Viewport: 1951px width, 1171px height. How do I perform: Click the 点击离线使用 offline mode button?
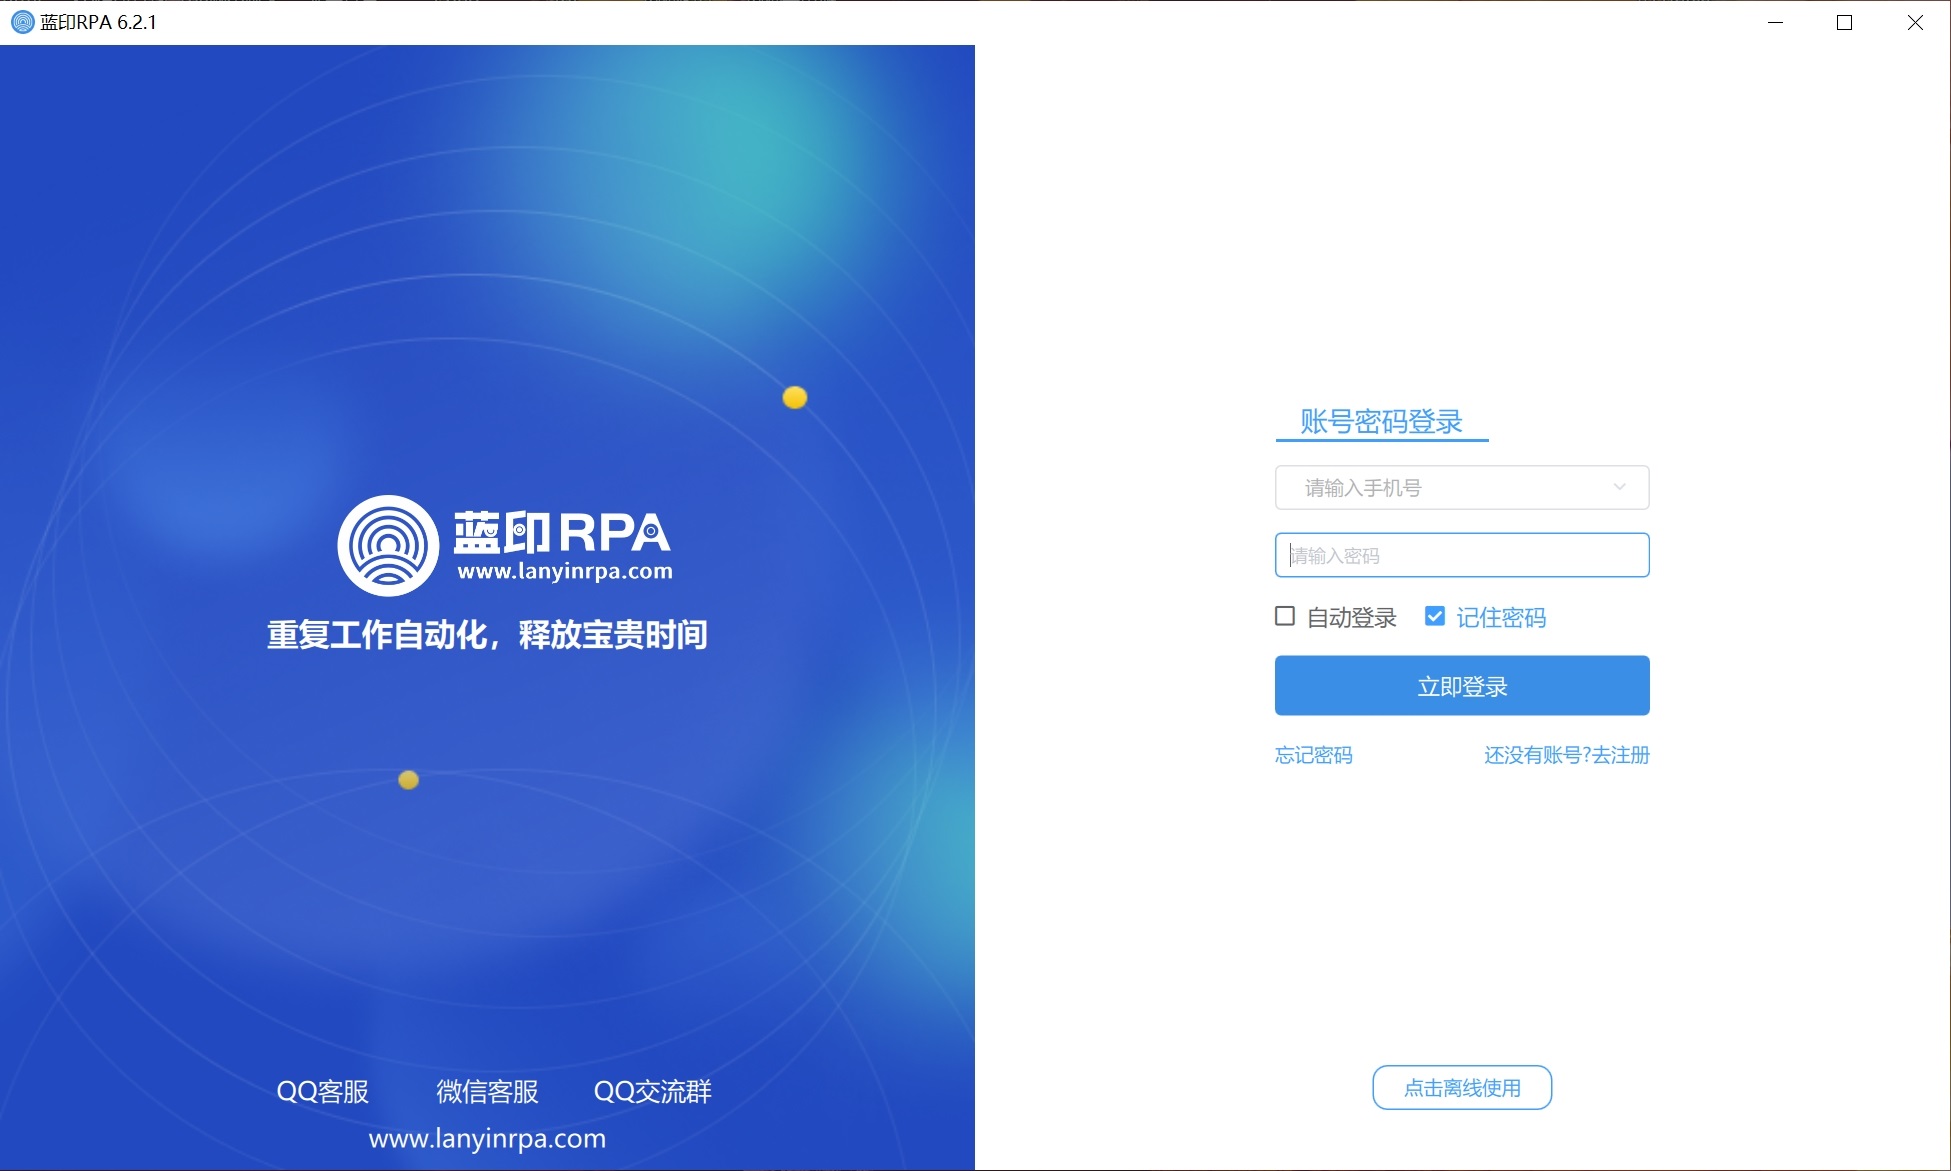[1461, 1087]
